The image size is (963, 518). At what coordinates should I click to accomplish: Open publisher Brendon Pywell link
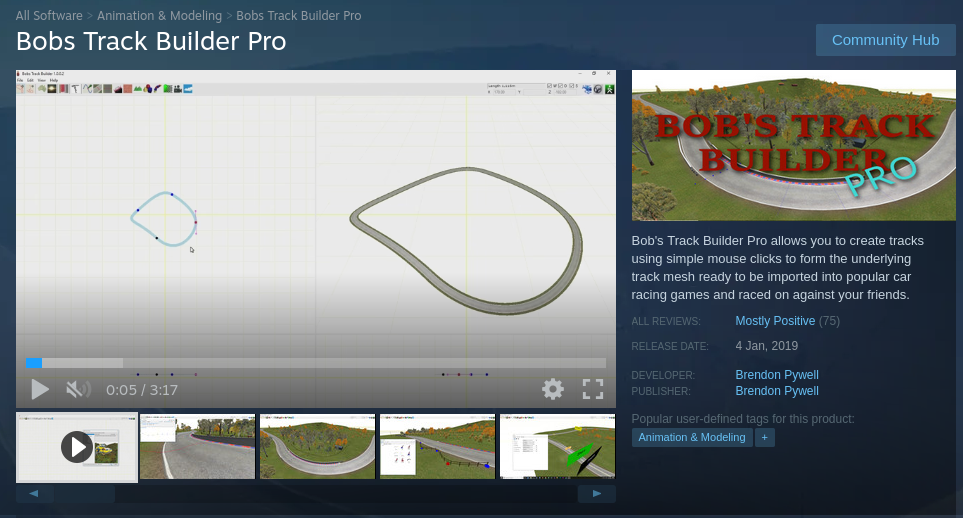point(777,391)
